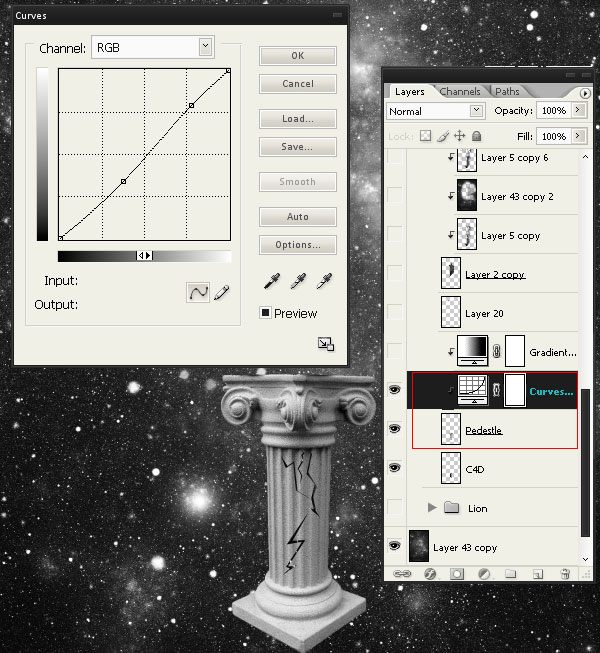Click lock transparent pixels icon
Screen dimensions: 600x653
(425, 136)
